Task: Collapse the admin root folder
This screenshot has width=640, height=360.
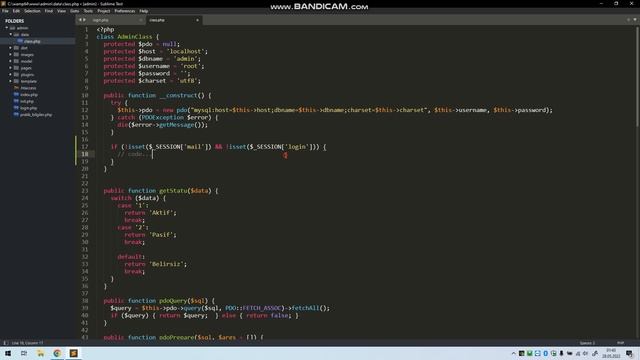Action: pyautogui.click(x=7, y=28)
